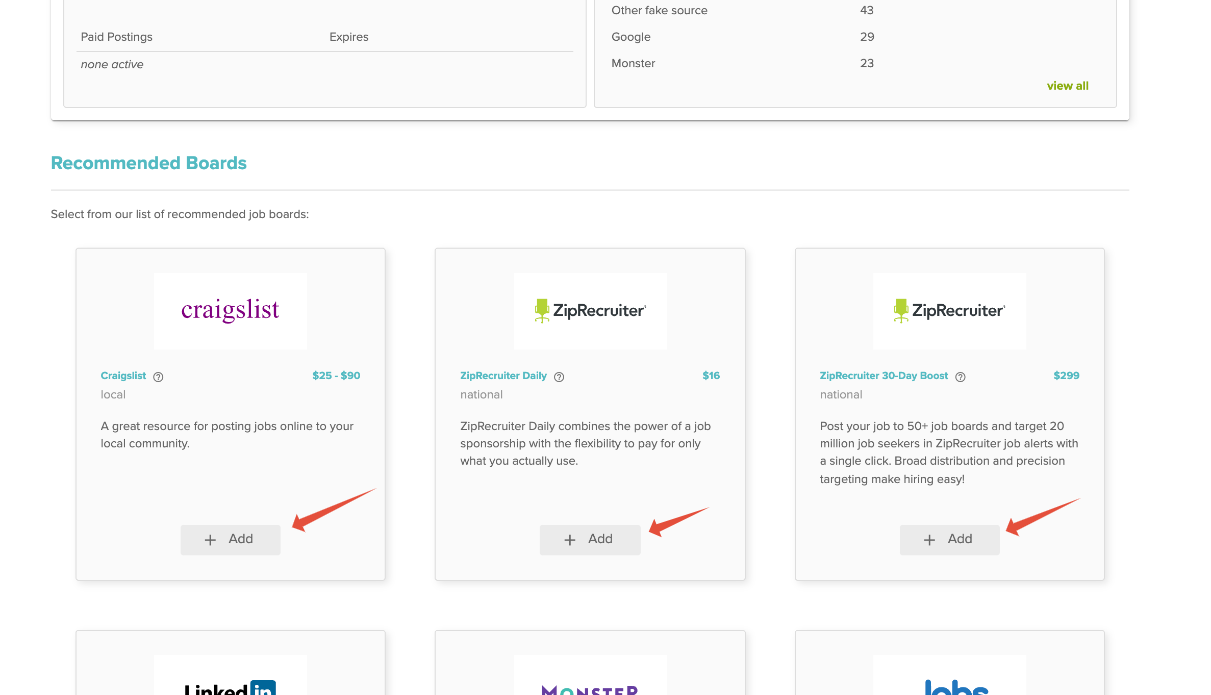1211x695 pixels.
Task: Open the view all sources link
Action: (1067, 86)
